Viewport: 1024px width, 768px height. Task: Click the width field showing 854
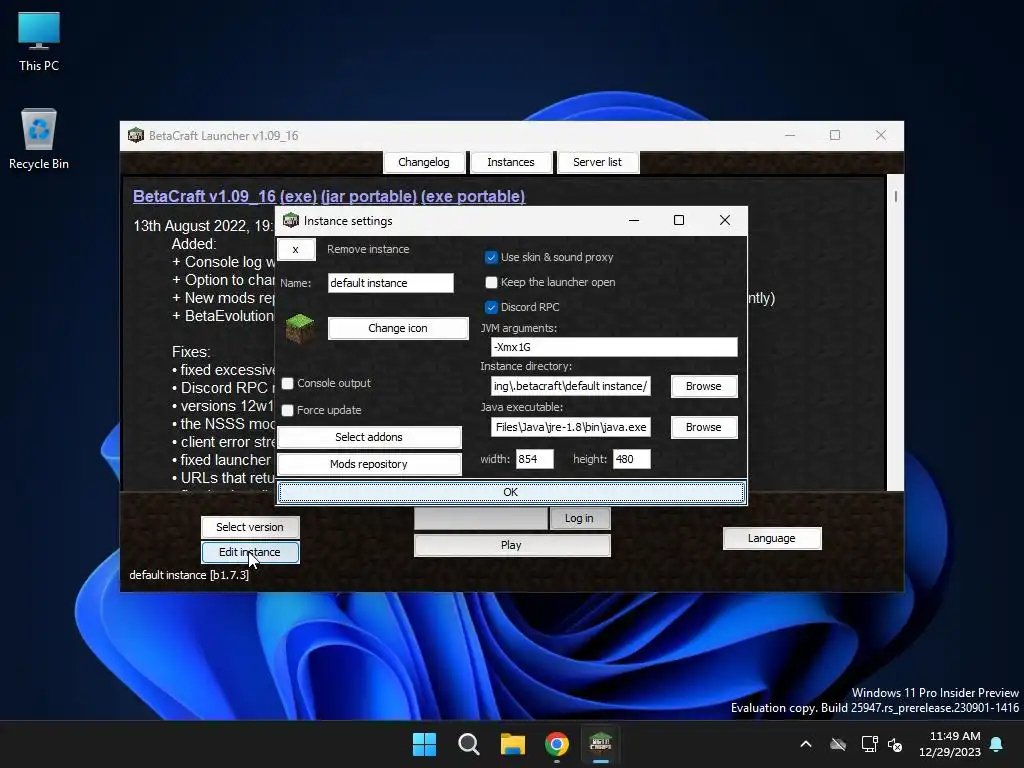tap(534, 459)
